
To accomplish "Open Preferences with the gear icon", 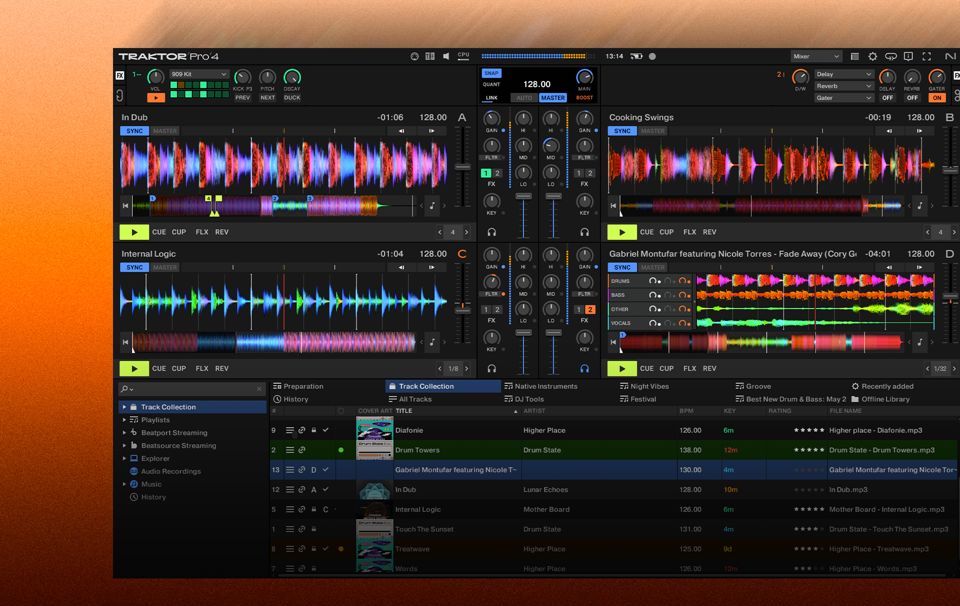I will (872, 57).
